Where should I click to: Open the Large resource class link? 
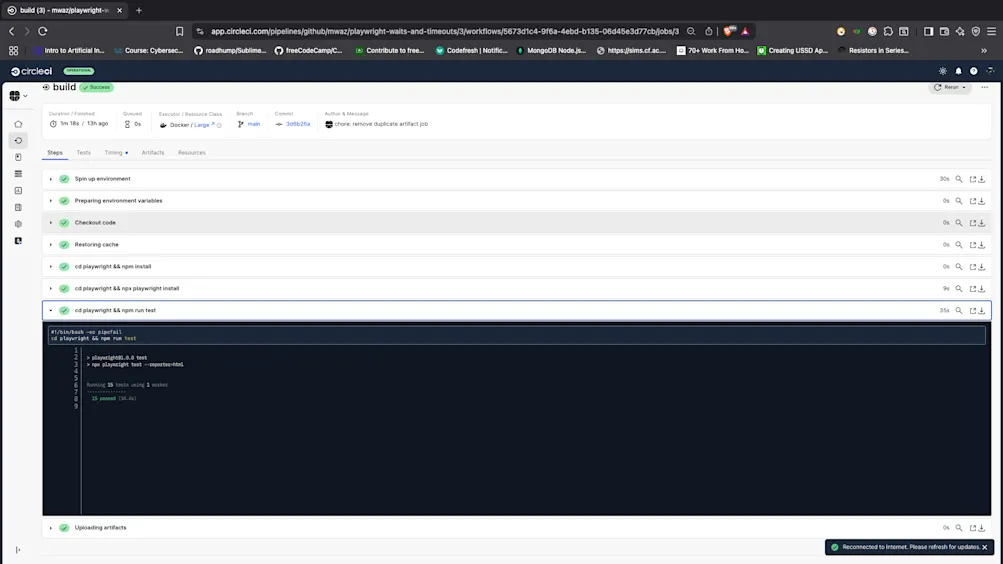(201, 125)
